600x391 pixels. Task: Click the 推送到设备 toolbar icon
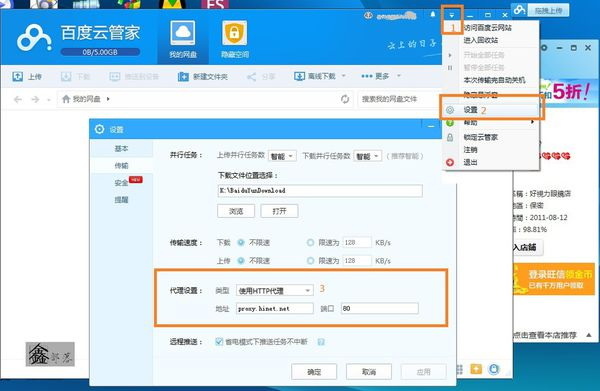coord(114,77)
